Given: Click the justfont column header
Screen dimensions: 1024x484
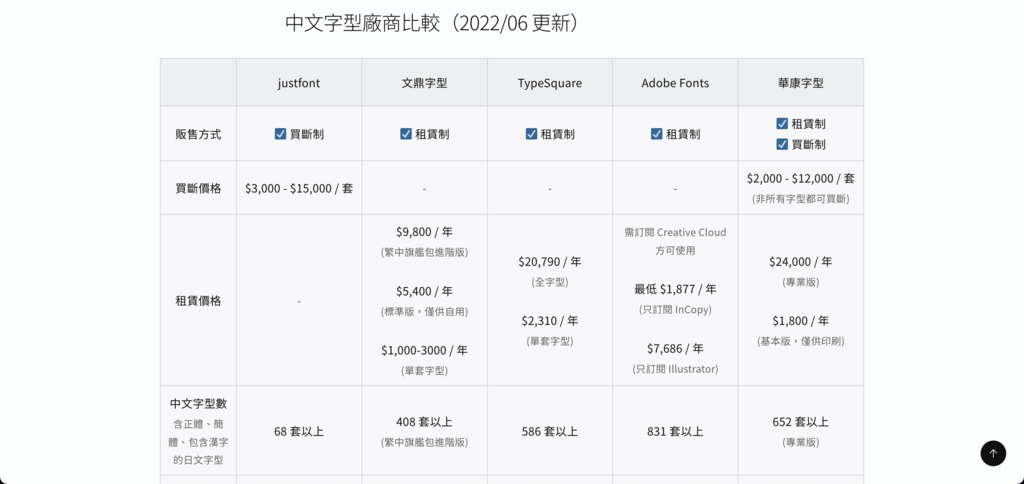Looking at the screenshot, I should coord(299,83).
